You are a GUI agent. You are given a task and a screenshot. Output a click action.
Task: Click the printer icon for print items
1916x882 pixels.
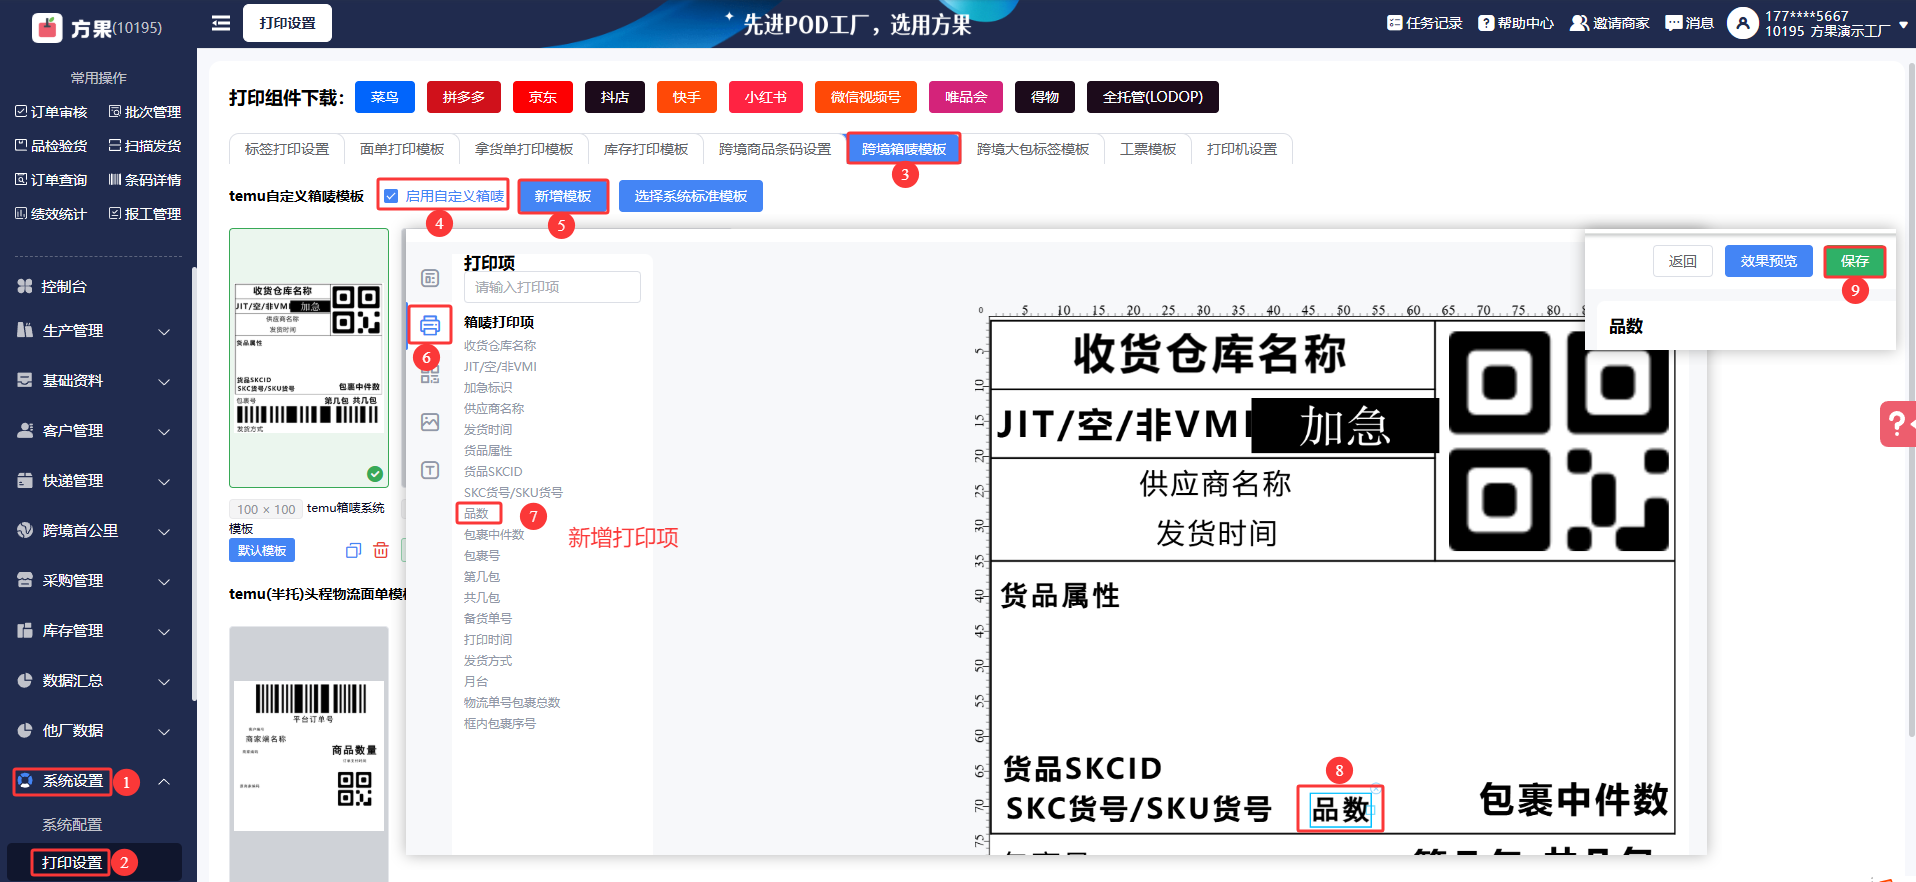coord(430,325)
